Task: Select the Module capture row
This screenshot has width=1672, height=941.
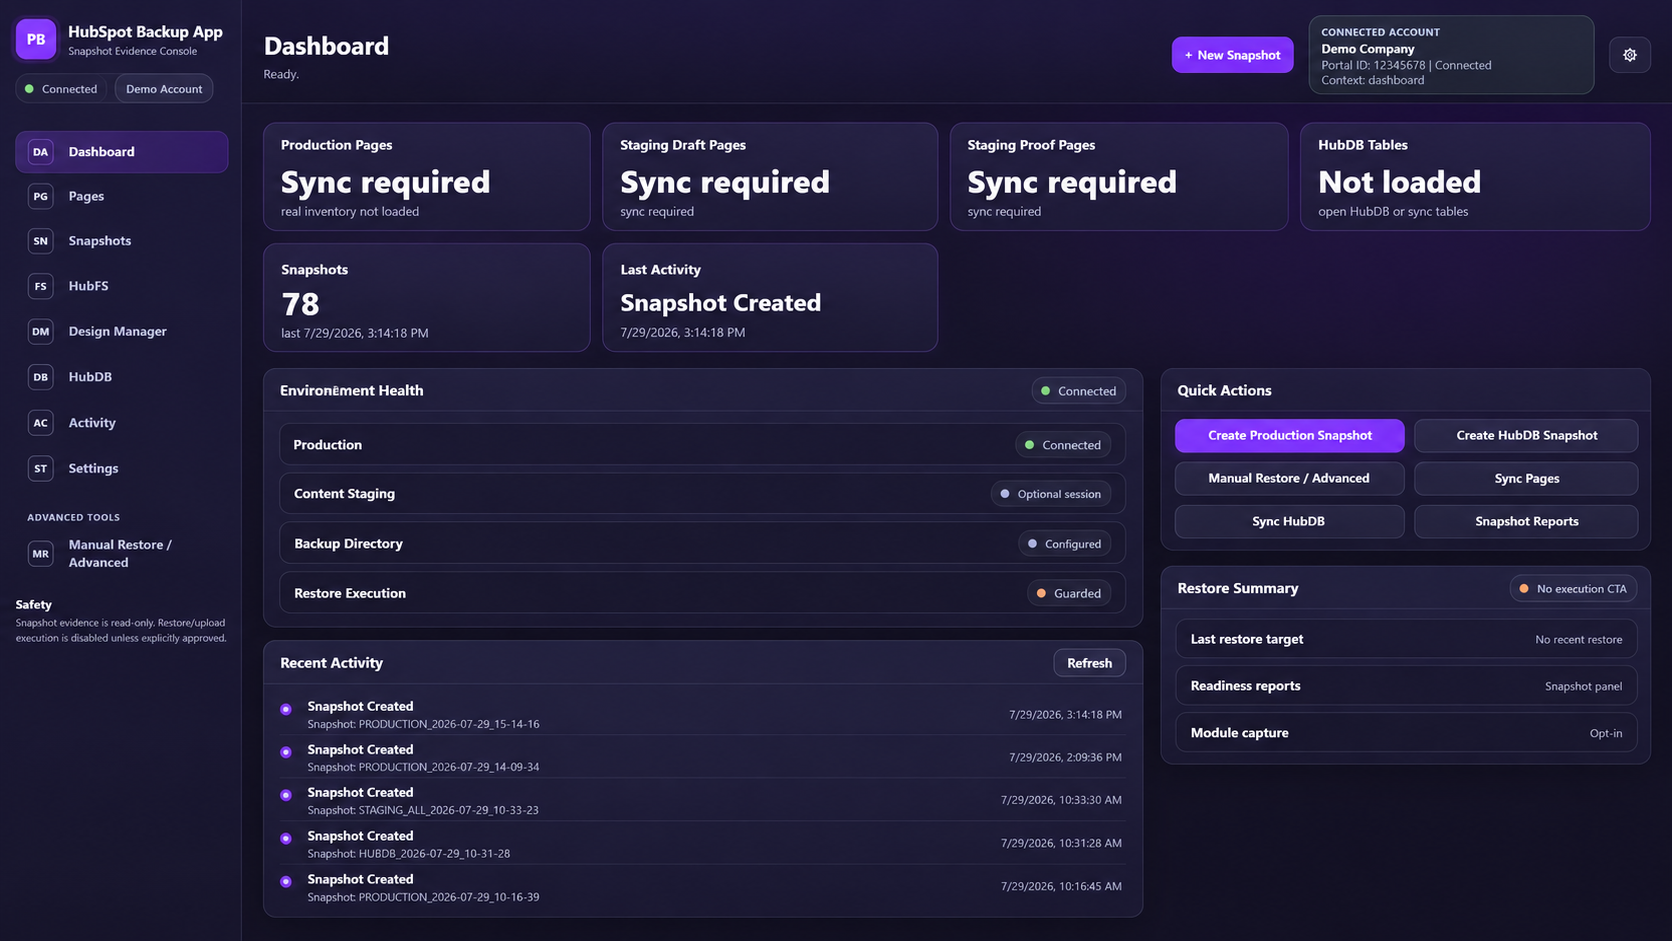Action: [x=1406, y=733]
